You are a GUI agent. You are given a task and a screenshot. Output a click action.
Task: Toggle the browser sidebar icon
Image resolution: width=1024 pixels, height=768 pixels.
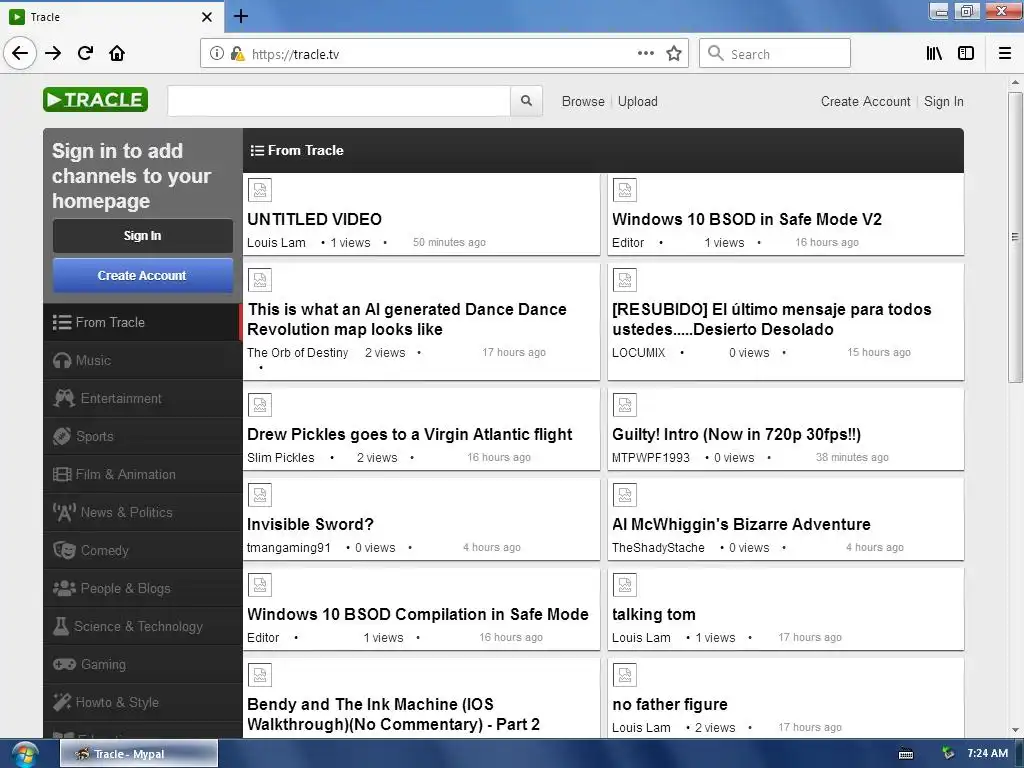(x=966, y=53)
